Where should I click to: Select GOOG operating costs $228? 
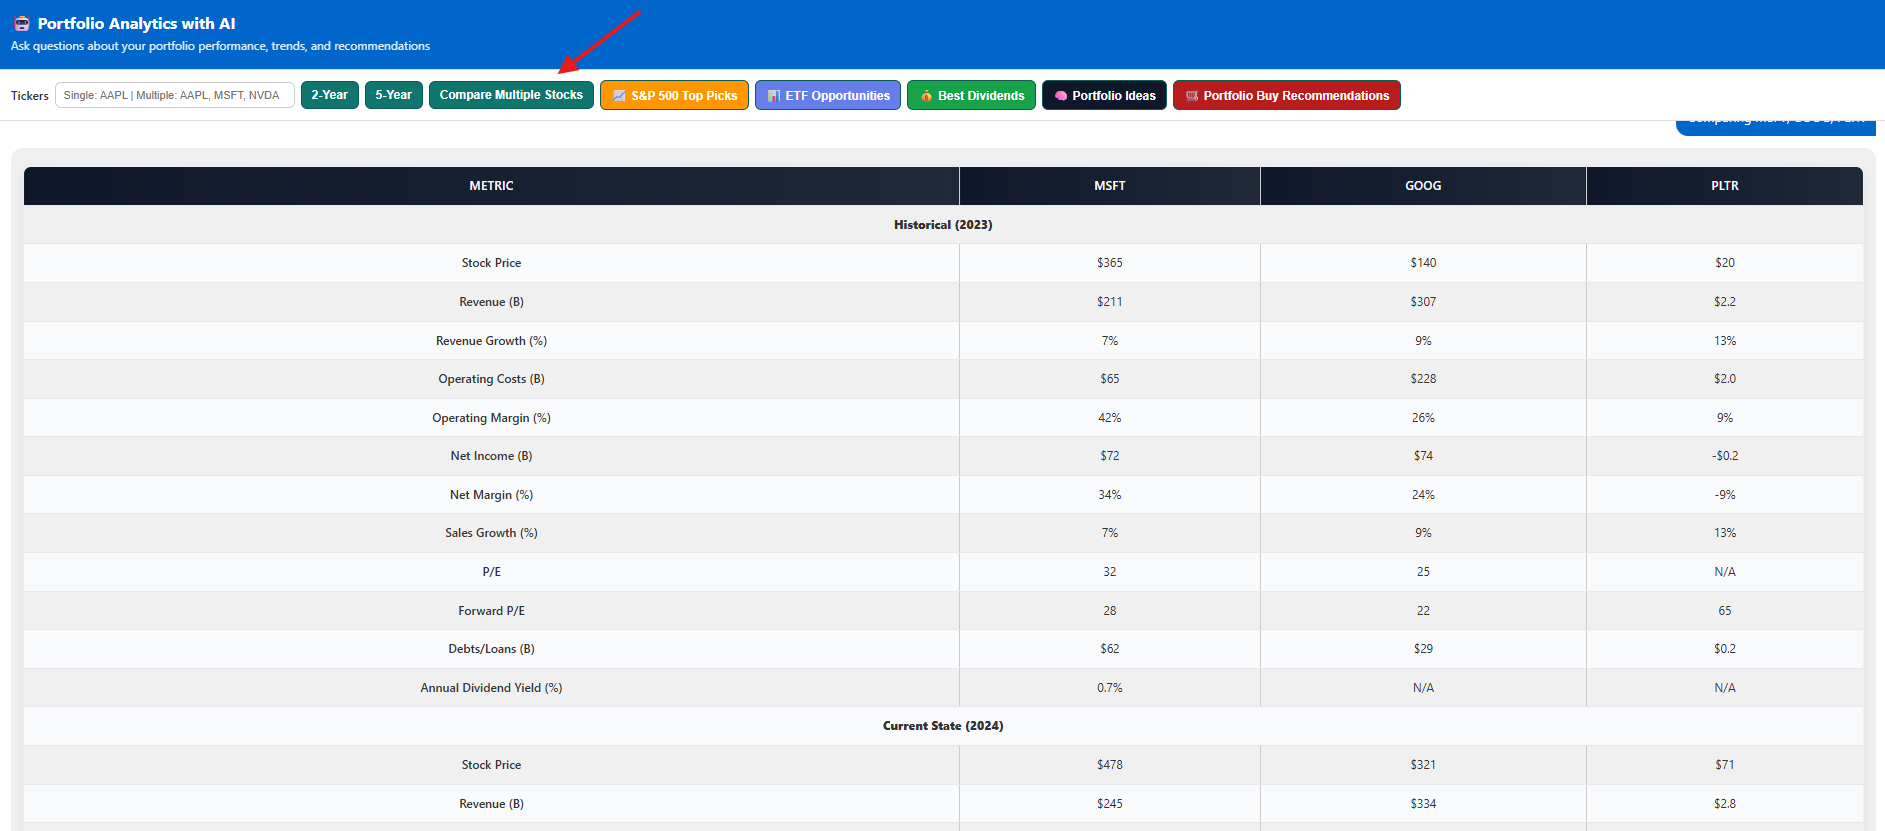1423,379
